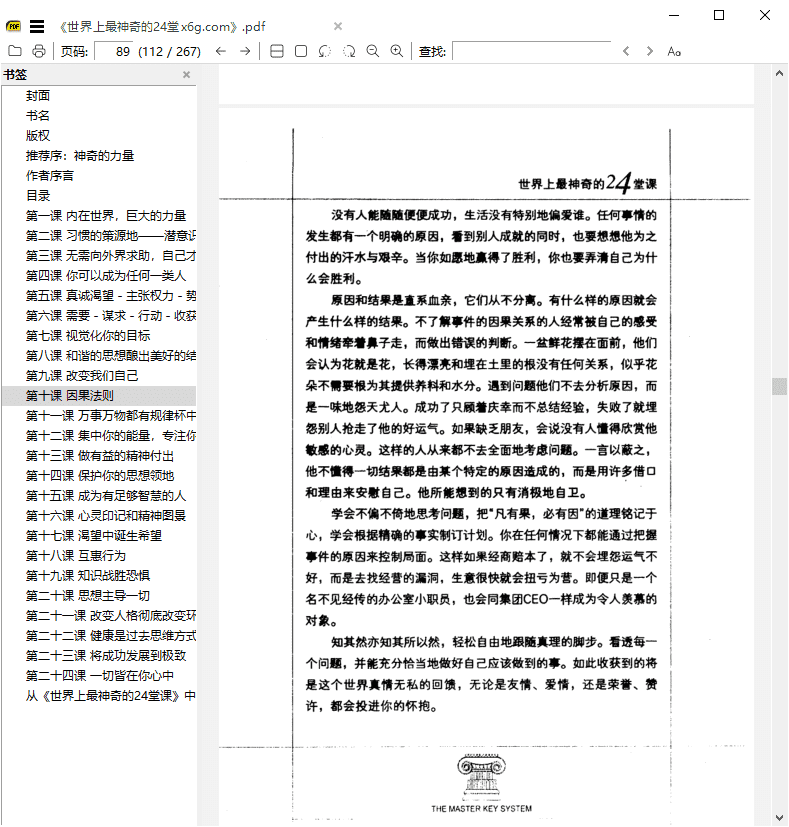
Task: Select the fit single page icon
Action: pyautogui.click(x=301, y=51)
